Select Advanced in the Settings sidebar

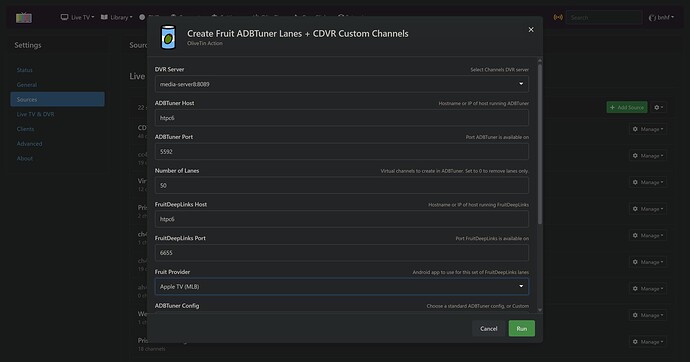point(29,143)
